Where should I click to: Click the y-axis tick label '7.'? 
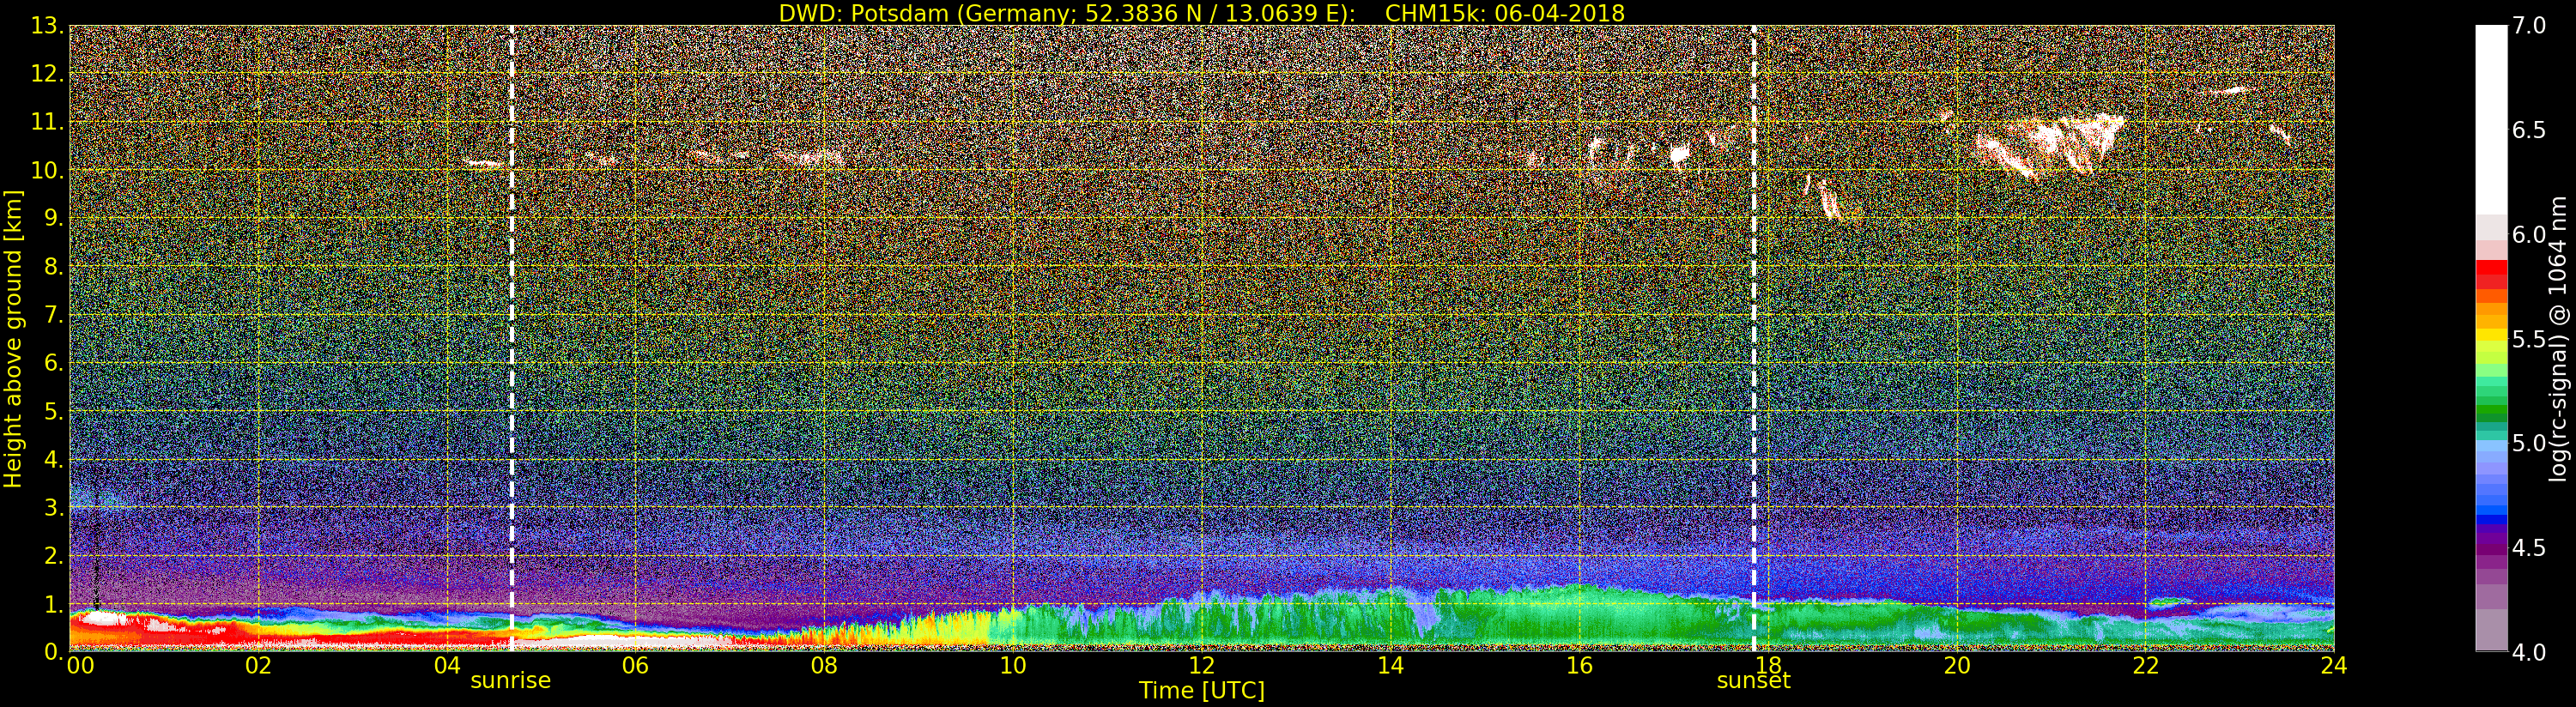54,315
